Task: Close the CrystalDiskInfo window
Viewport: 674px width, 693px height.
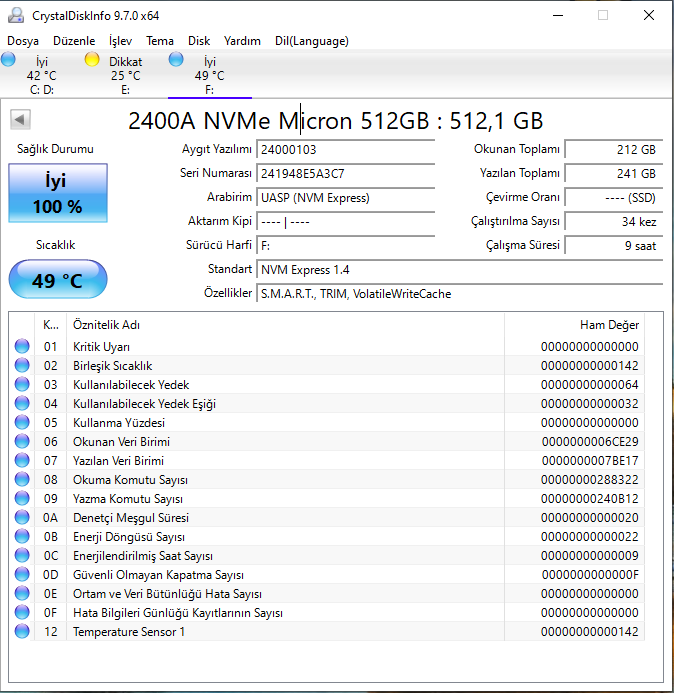Action: coord(648,15)
